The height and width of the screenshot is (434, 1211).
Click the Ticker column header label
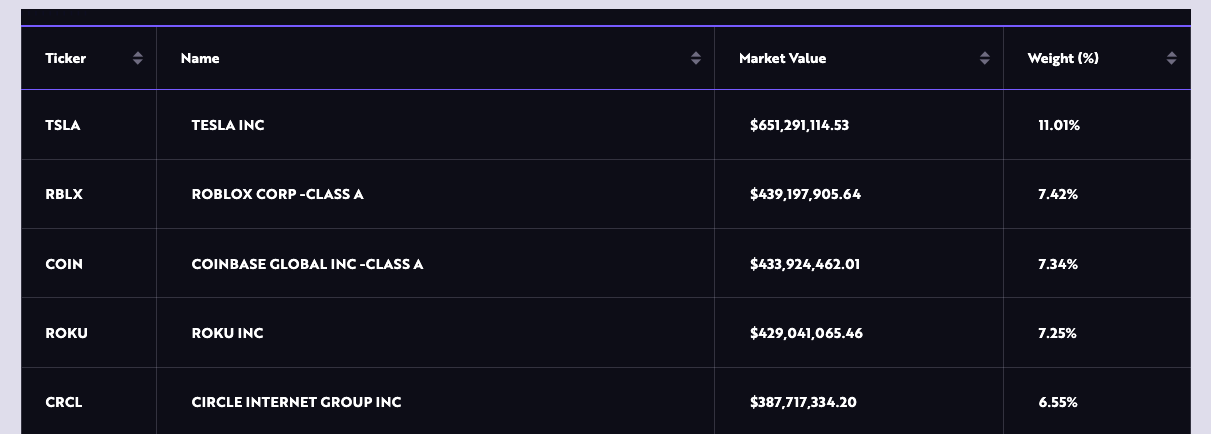click(x=66, y=58)
